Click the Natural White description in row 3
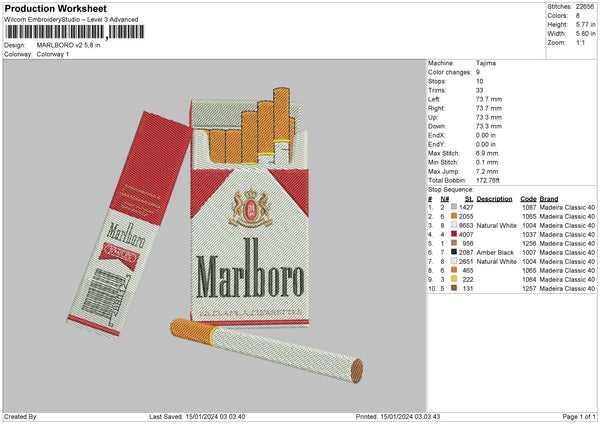This screenshot has height=424, width=600. tap(496, 225)
